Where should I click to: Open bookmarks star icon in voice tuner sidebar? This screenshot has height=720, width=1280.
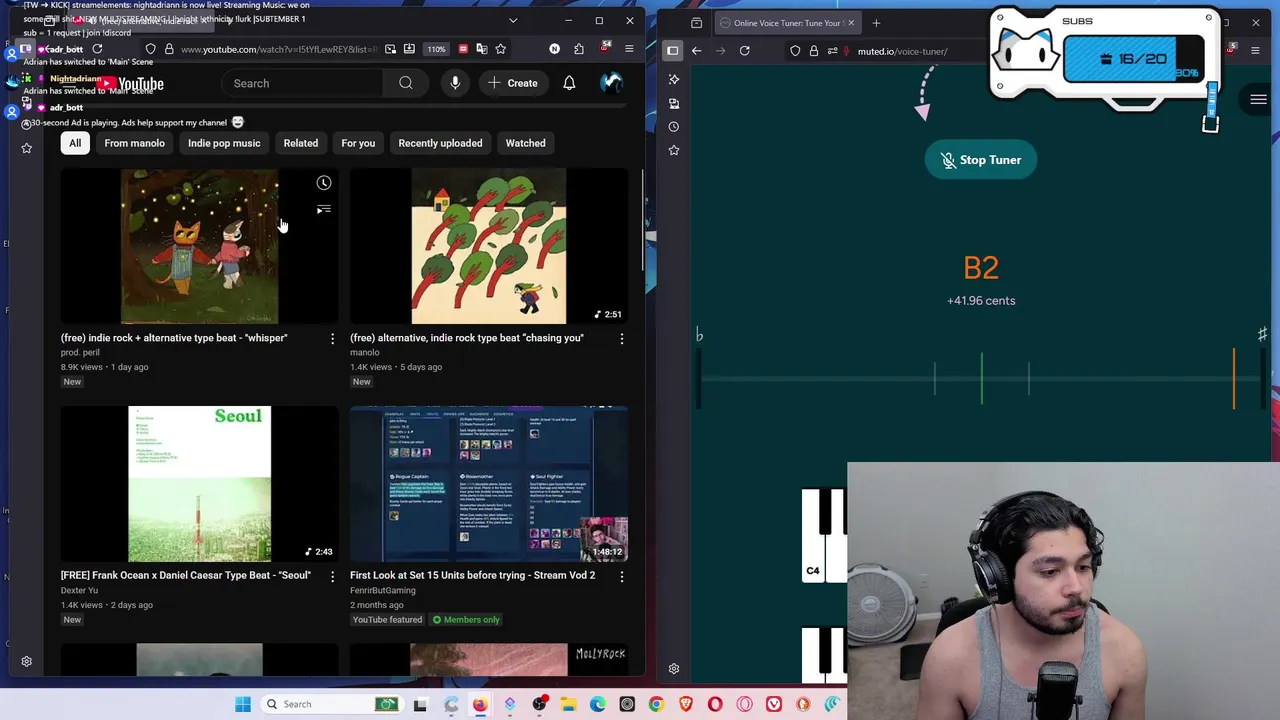674,150
